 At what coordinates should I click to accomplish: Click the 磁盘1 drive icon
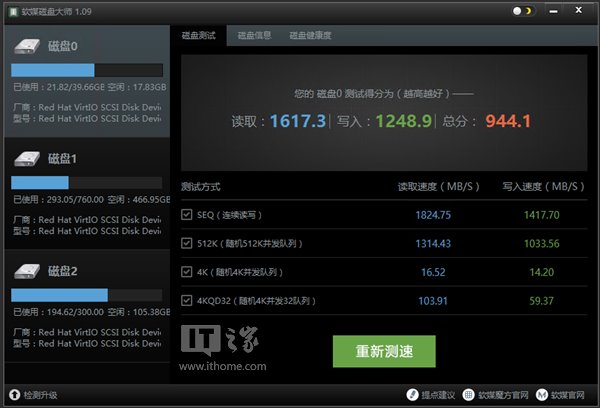27,159
